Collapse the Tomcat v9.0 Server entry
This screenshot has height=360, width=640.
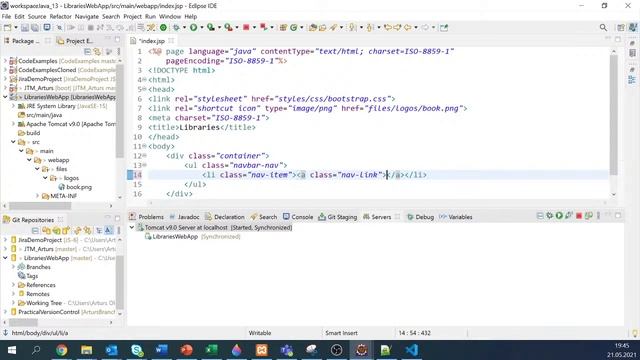132,227
